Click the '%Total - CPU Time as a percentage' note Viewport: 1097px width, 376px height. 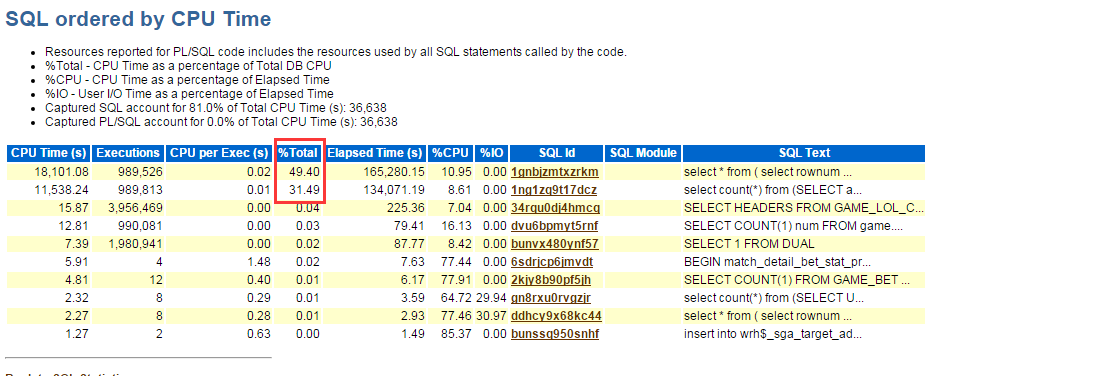click(x=188, y=66)
